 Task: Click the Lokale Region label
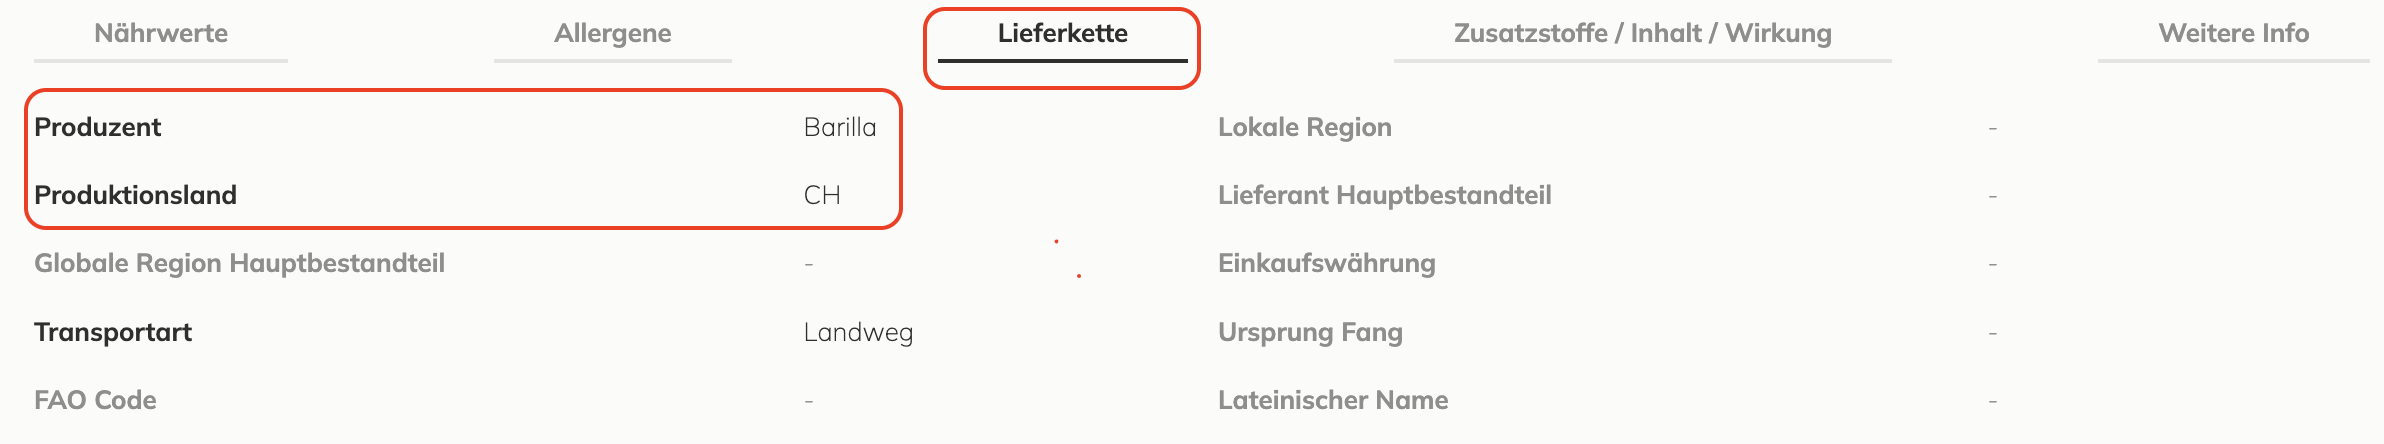pyautogui.click(x=1305, y=127)
